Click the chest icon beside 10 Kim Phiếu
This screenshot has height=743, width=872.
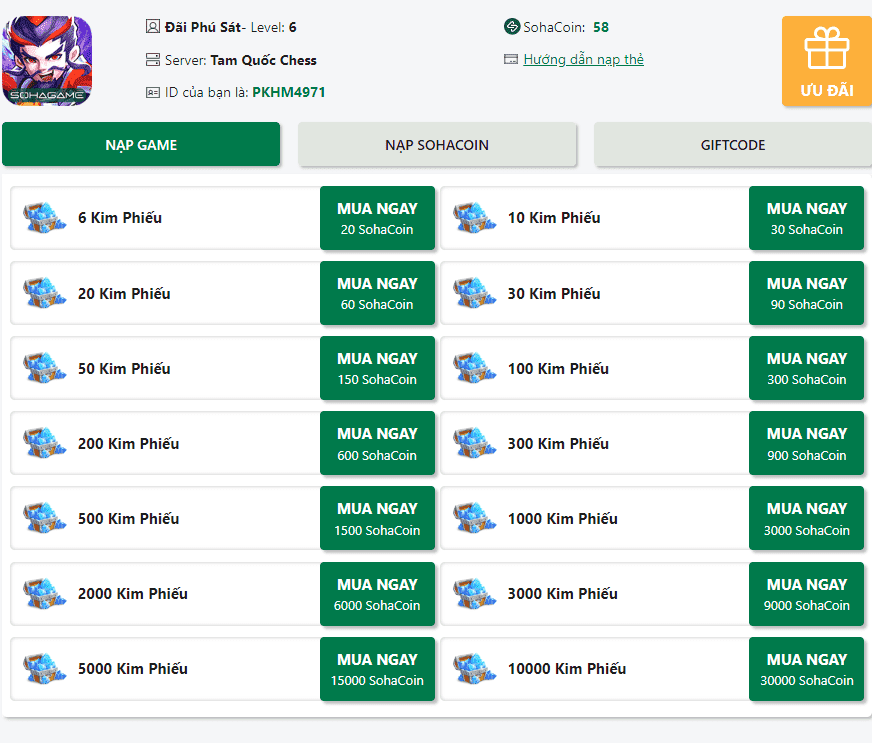coord(474,218)
